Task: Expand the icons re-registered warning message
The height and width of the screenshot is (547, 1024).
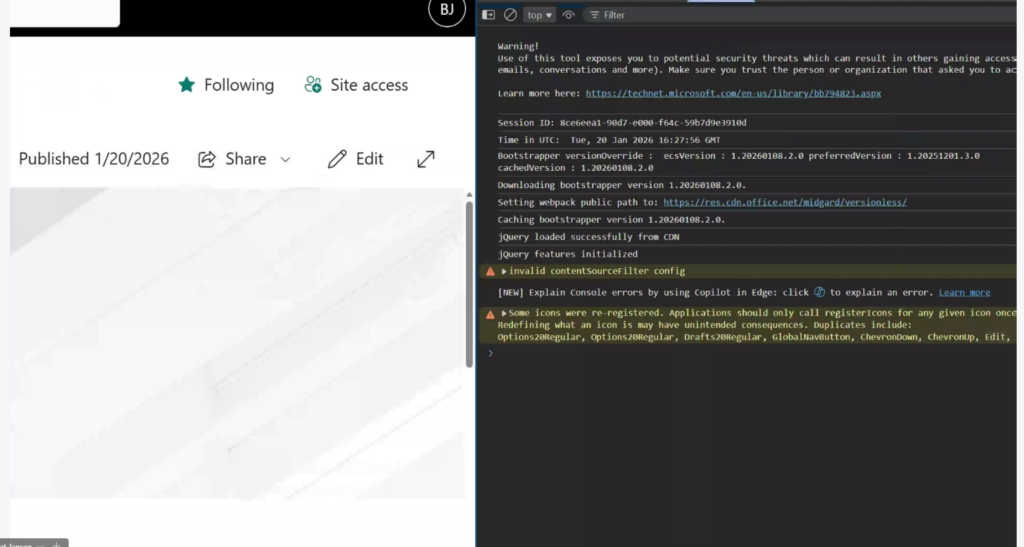Action: click(505, 313)
